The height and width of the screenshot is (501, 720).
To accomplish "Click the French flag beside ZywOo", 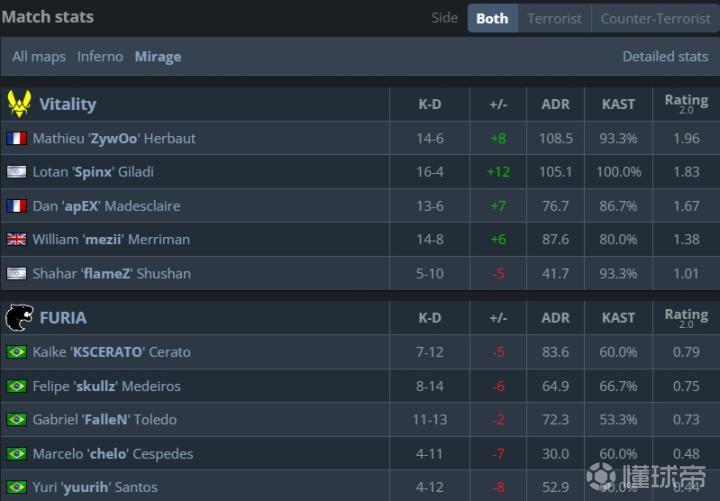I will click(16, 138).
